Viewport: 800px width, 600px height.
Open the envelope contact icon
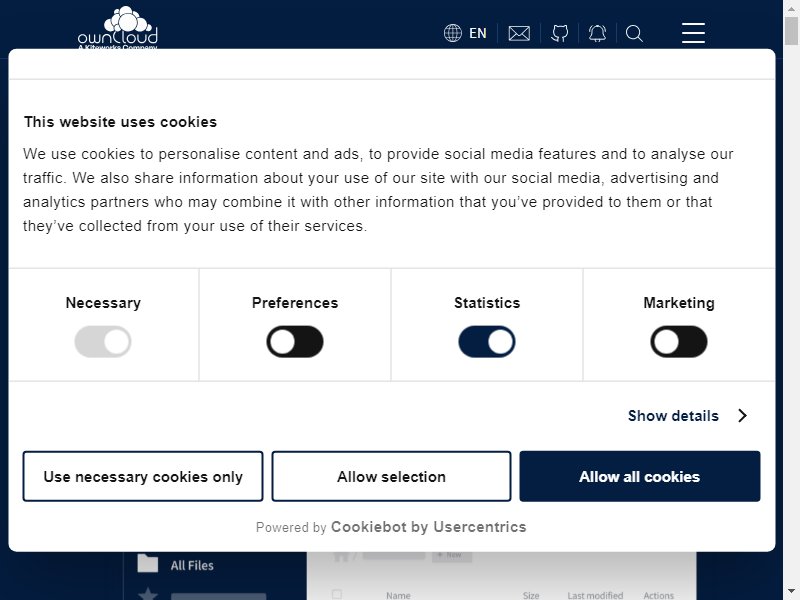(x=519, y=34)
